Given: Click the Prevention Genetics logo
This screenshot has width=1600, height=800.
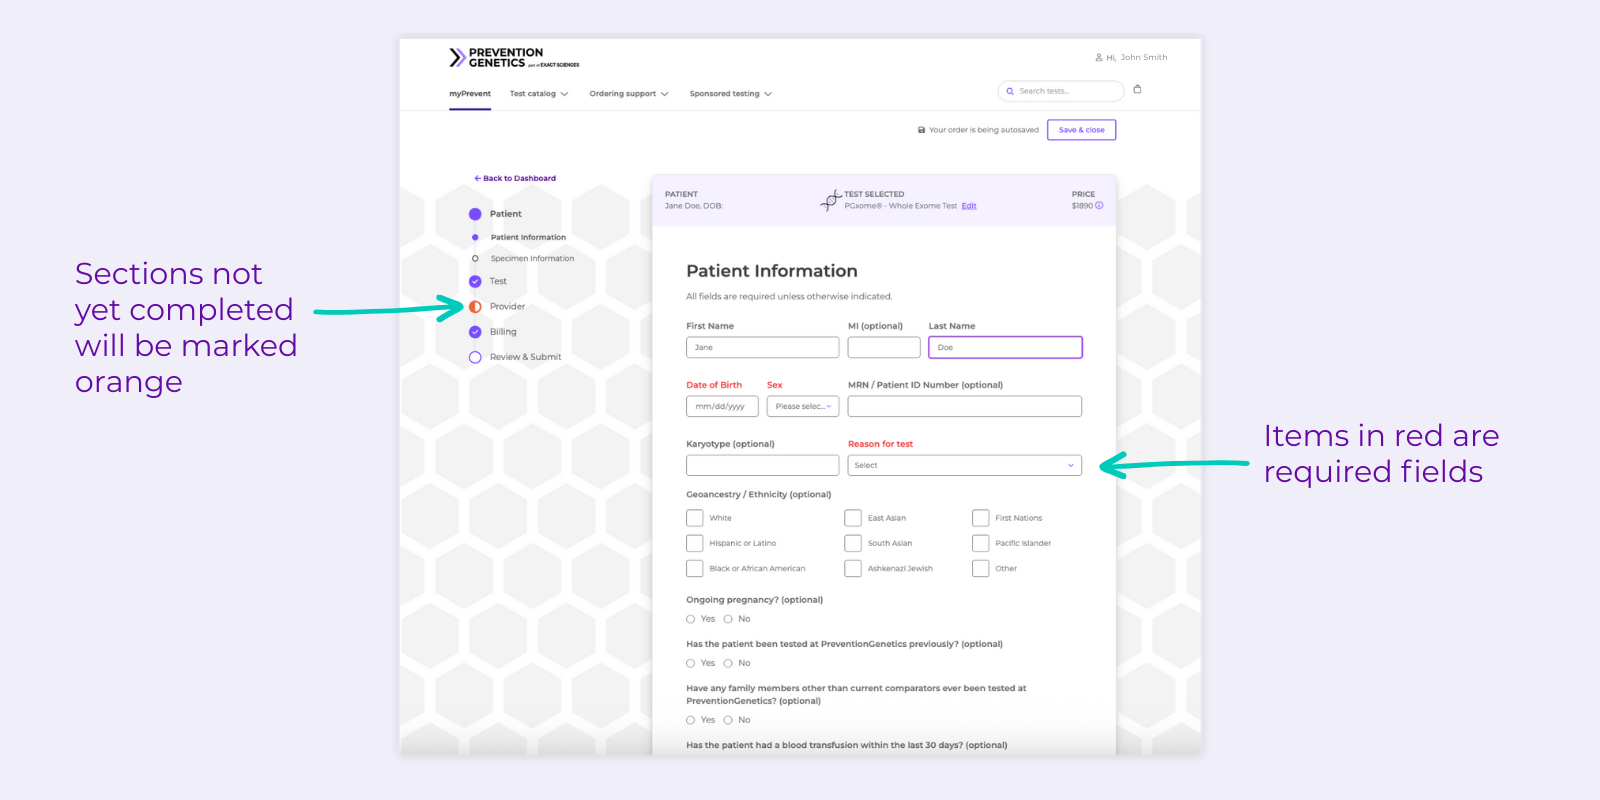Looking at the screenshot, I should coord(513,58).
